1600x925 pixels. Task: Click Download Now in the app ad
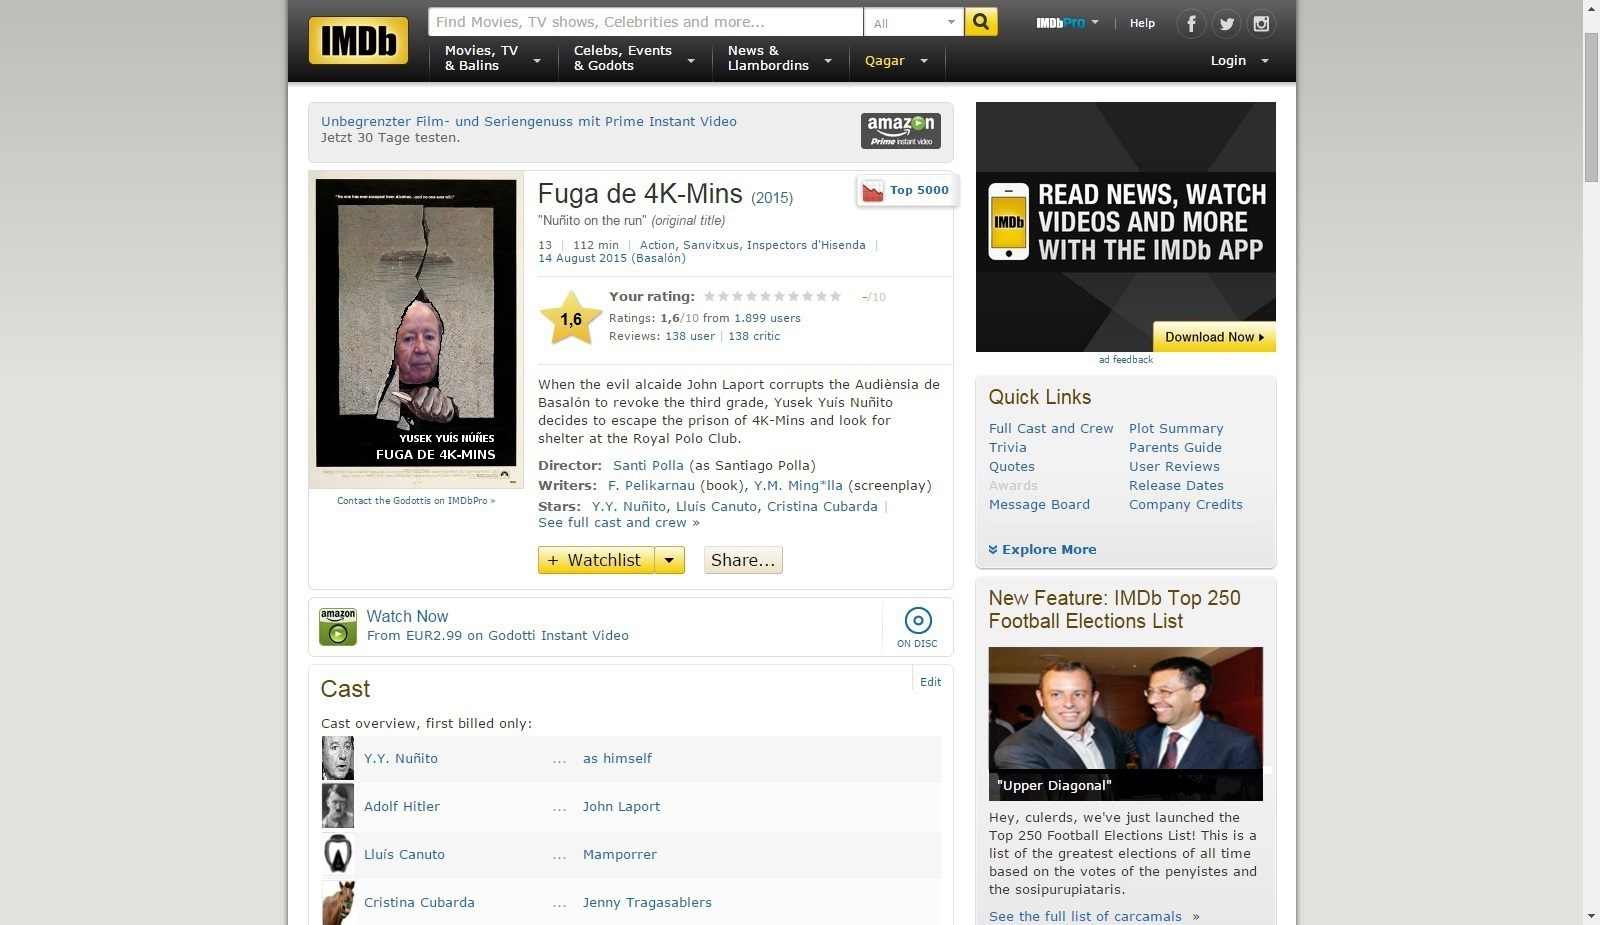tap(1214, 337)
